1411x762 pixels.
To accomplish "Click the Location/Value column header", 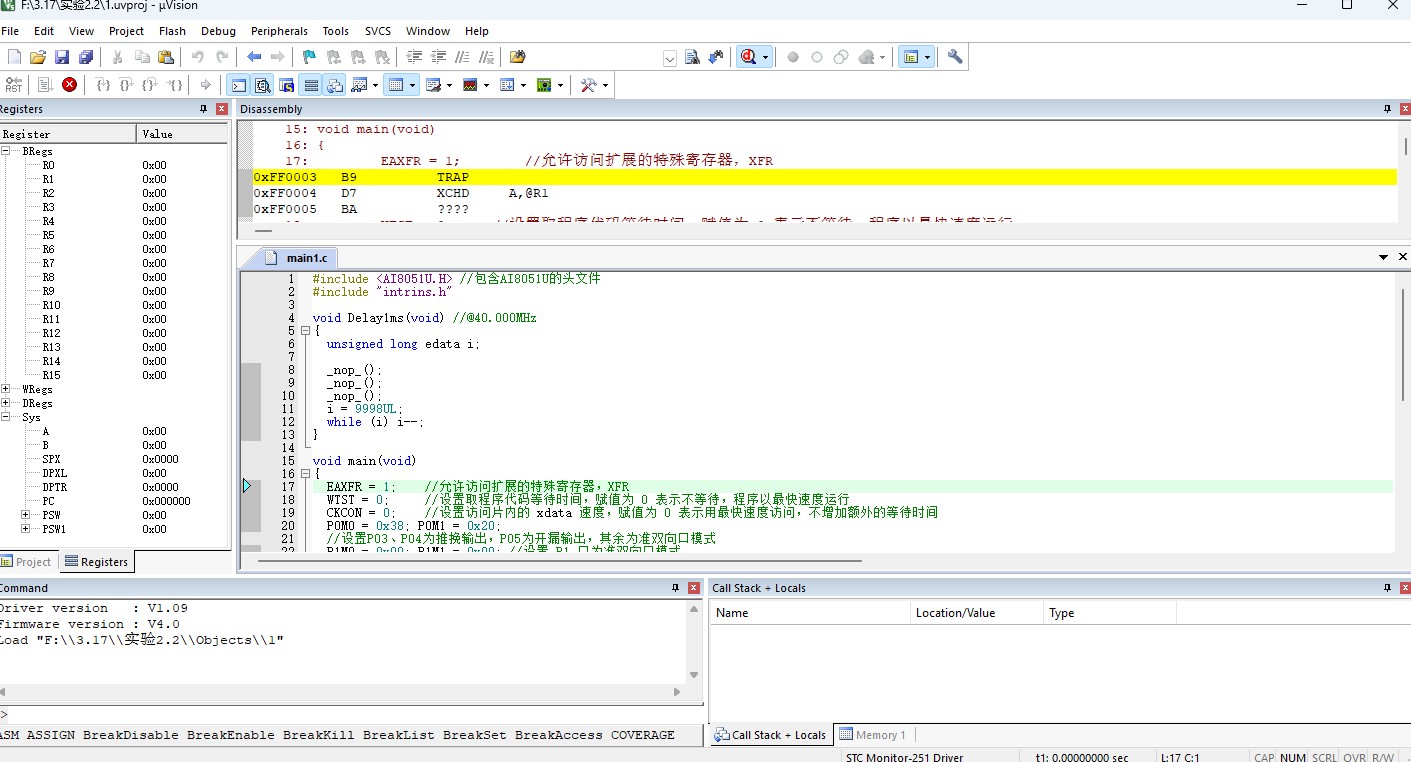I will [x=976, y=613].
